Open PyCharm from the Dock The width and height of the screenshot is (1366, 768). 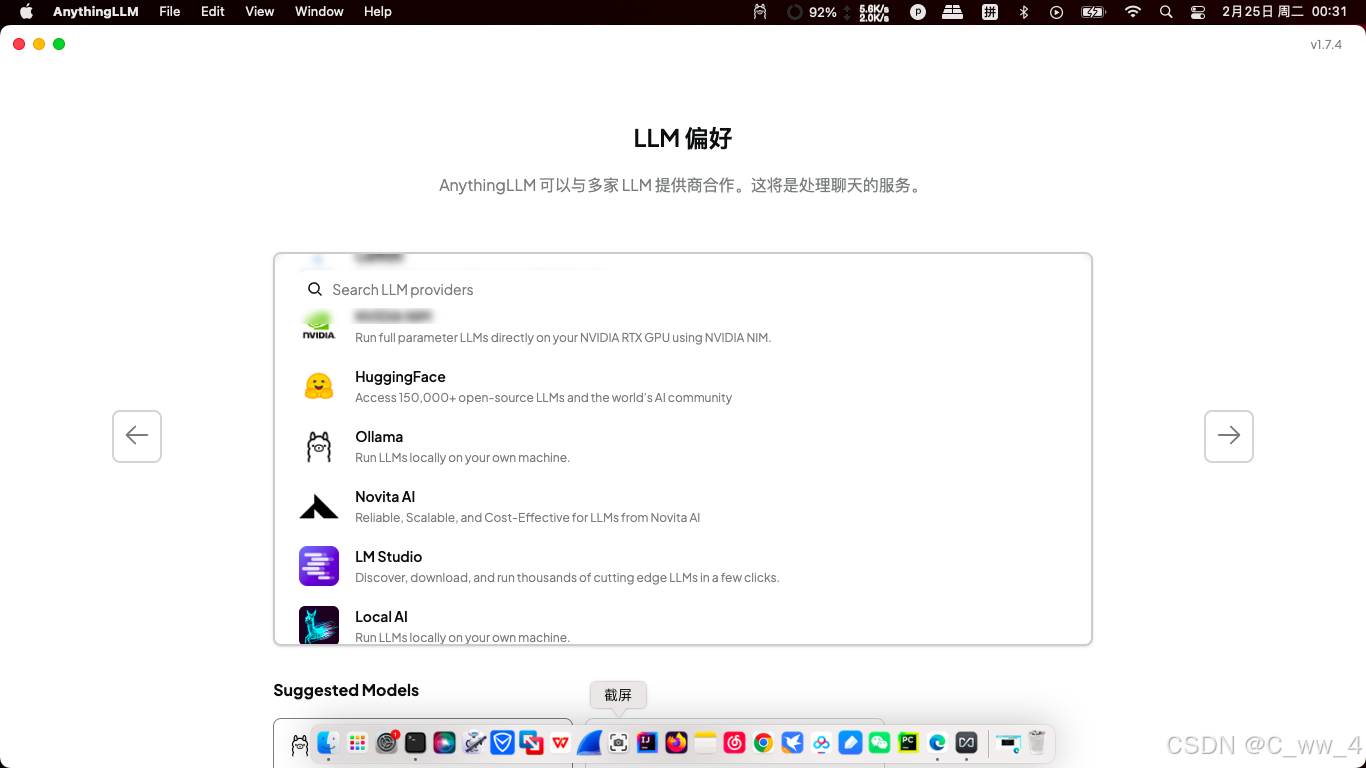coord(909,743)
